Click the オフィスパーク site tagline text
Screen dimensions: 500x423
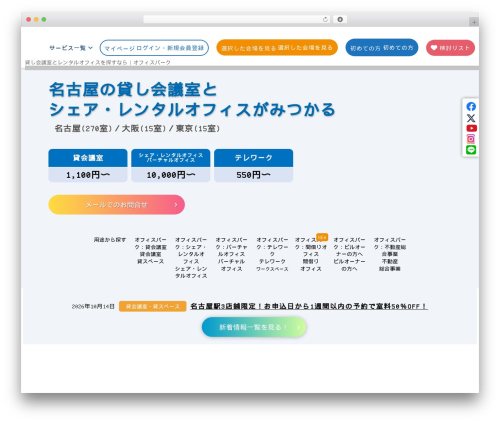click(x=98, y=62)
